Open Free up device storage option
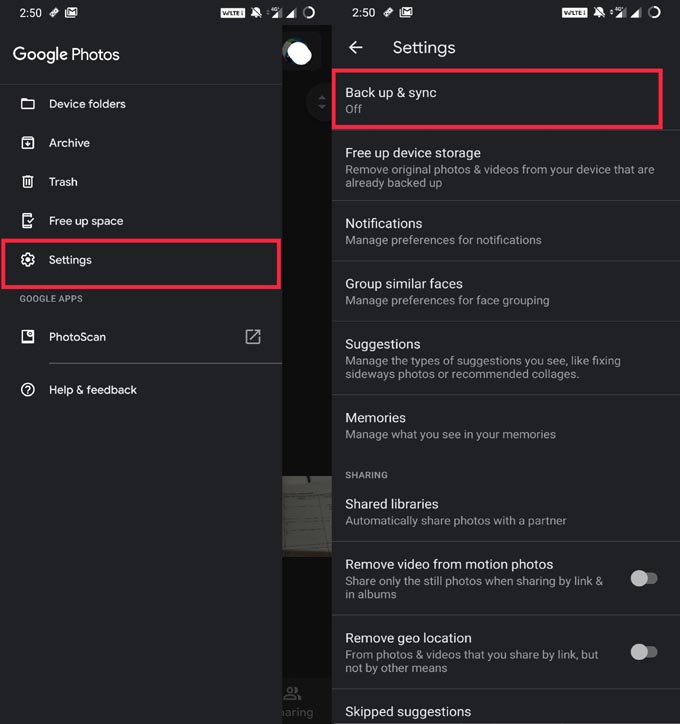The image size is (680, 724). coord(500,168)
